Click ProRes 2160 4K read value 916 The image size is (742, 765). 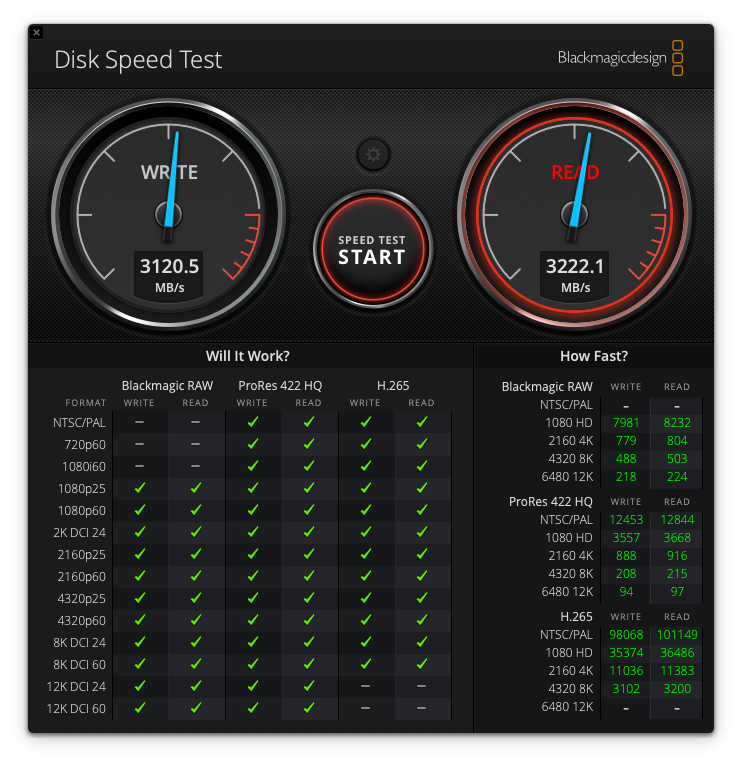[x=677, y=556]
